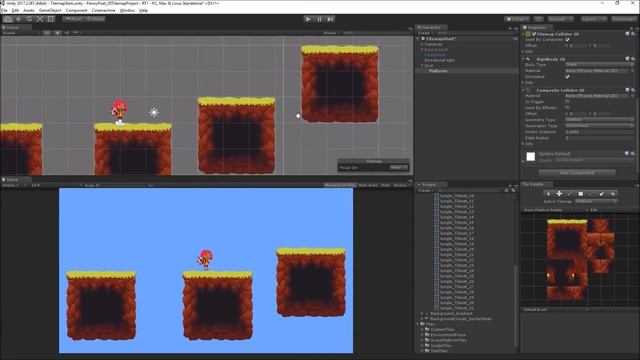Click Edit in the Tile Palette

tap(594, 210)
